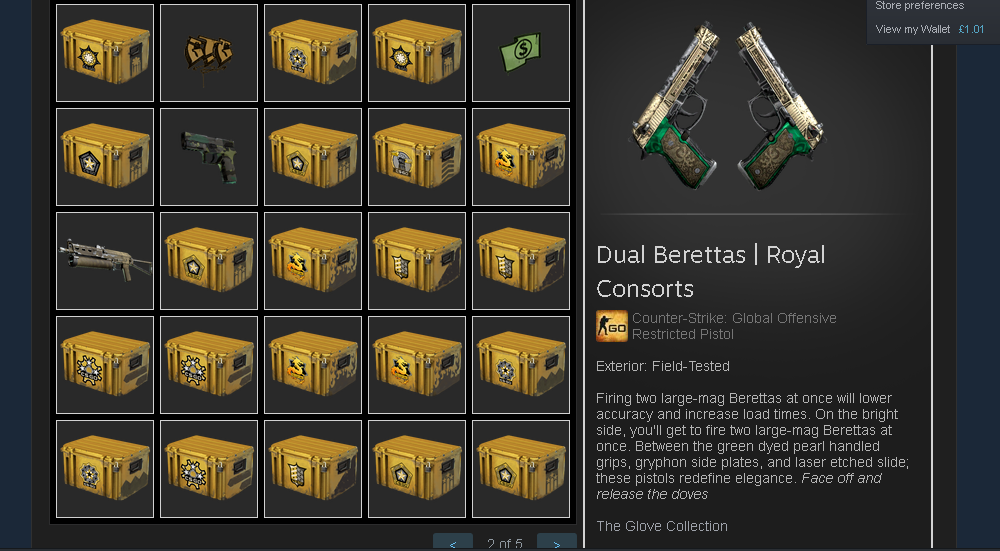Click the CS:GO game icon
Image resolution: width=1000 pixels, height=551 pixels.
tap(612, 326)
